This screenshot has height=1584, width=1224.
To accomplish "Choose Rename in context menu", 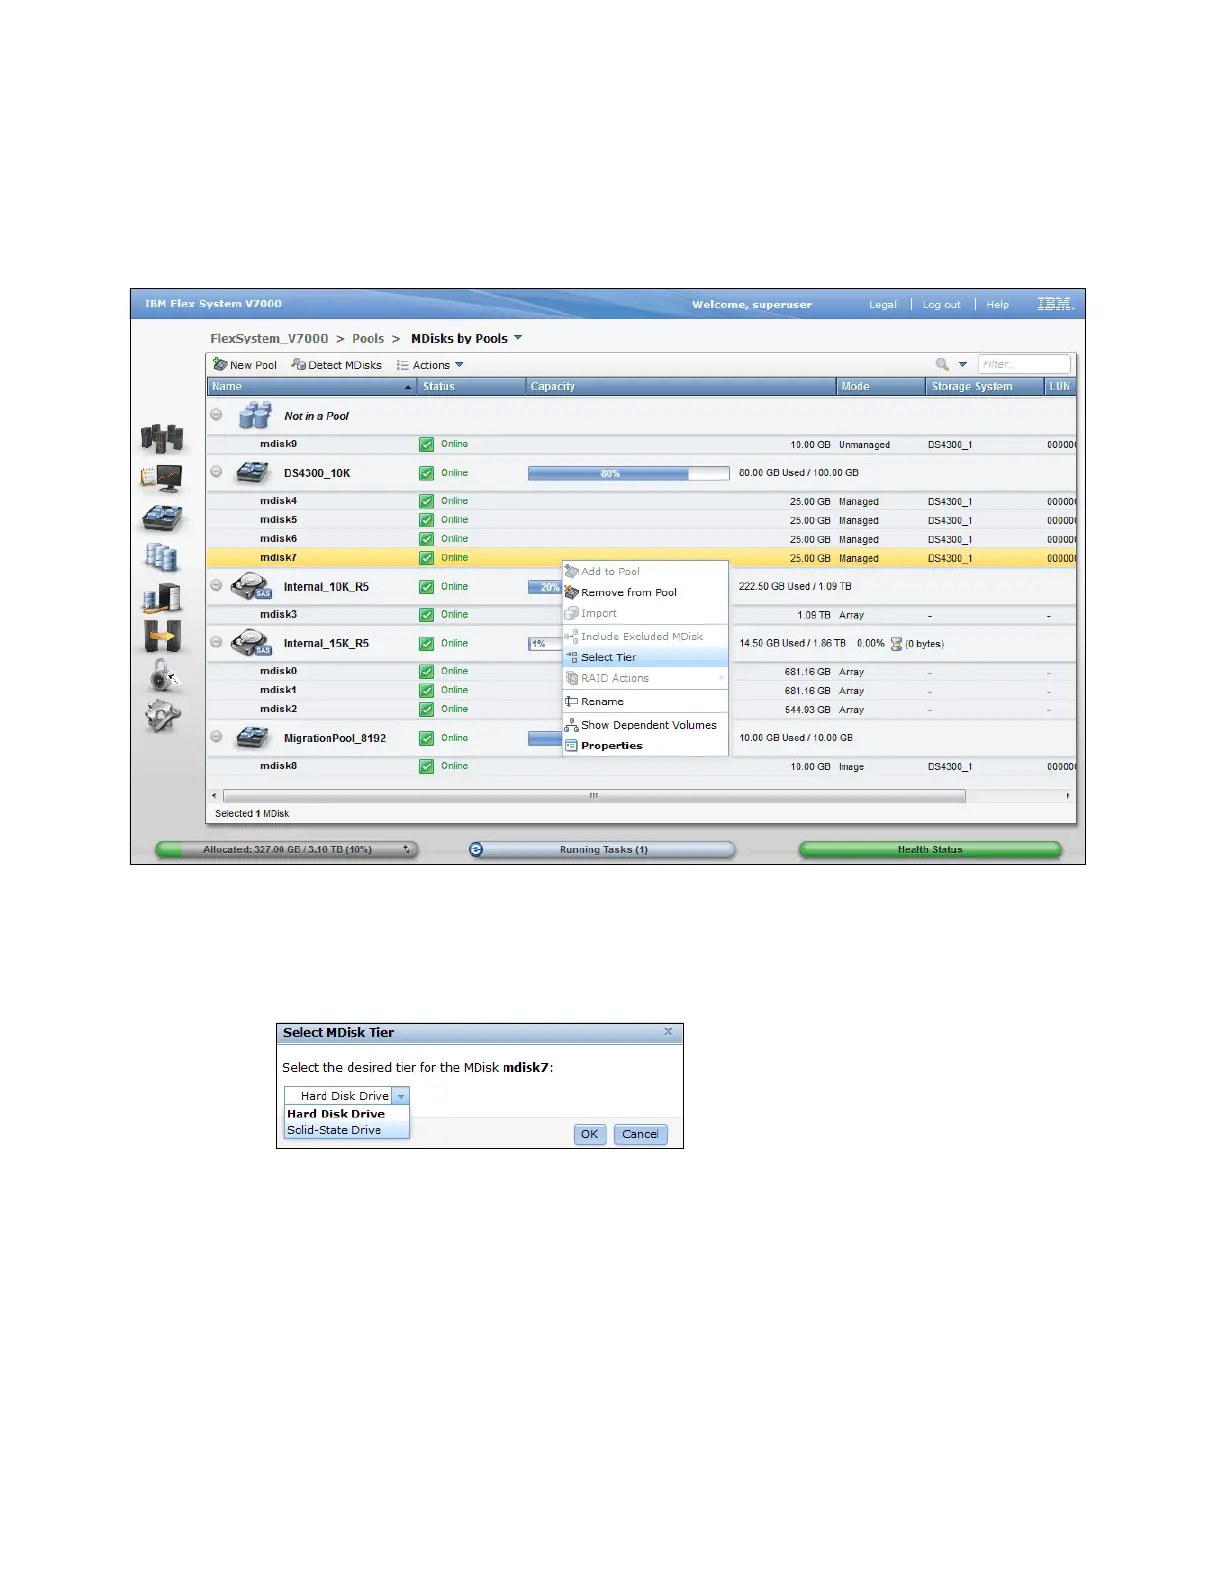I will pyautogui.click(x=645, y=701).
